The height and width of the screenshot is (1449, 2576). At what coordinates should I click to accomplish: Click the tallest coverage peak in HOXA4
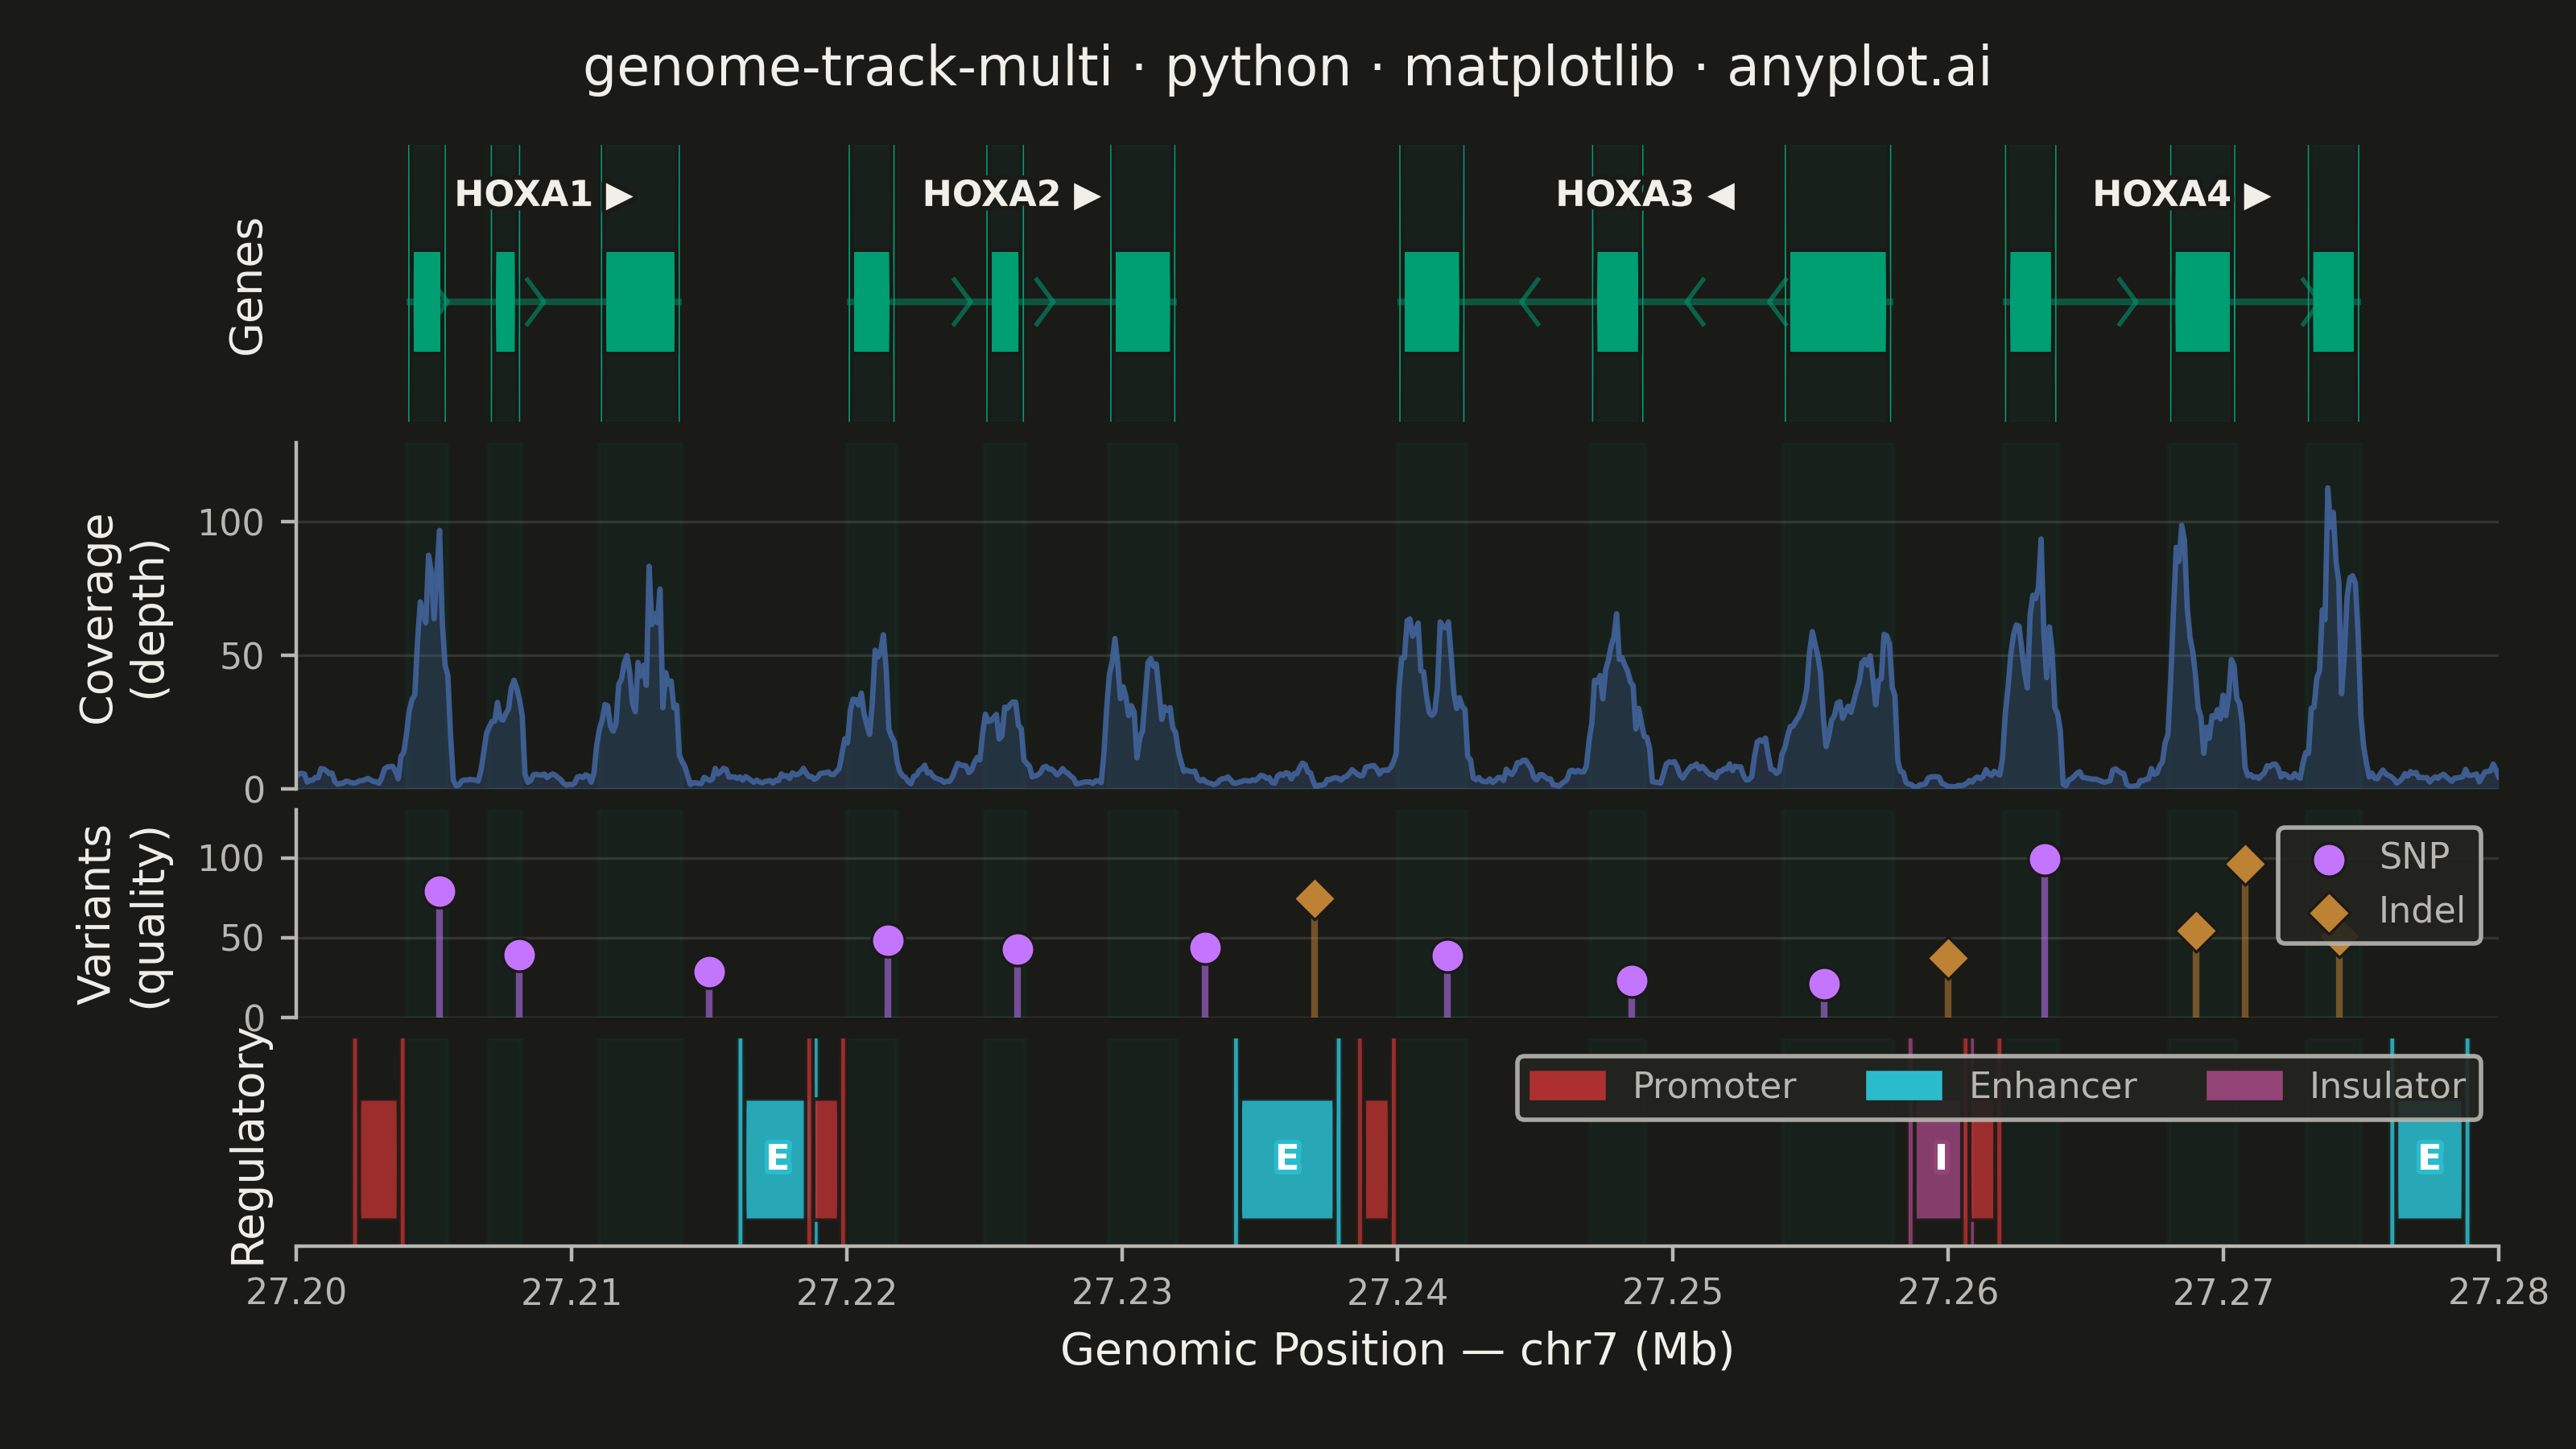click(x=2328, y=489)
